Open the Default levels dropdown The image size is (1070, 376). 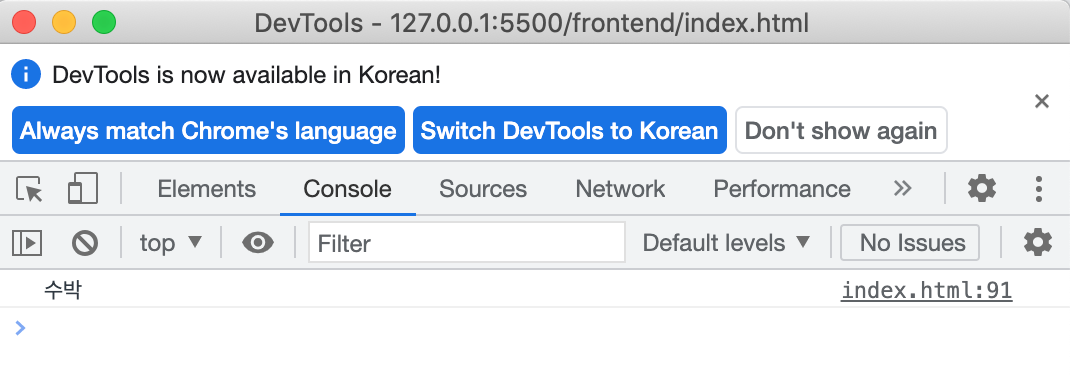(726, 243)
